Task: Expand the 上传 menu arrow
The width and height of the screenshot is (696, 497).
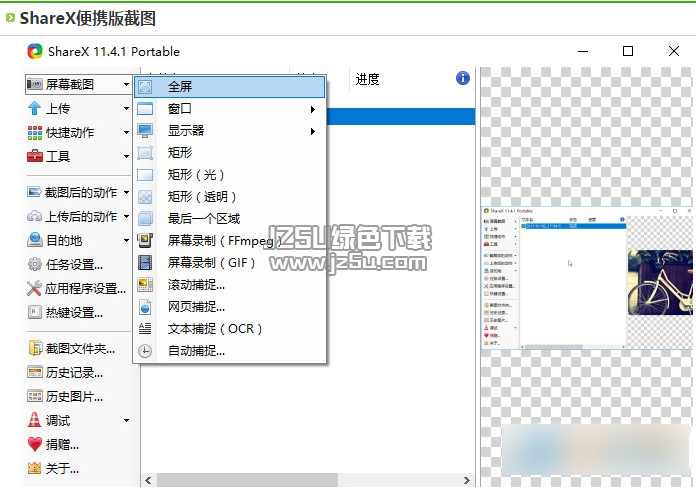Action: (x=126, y=108)
